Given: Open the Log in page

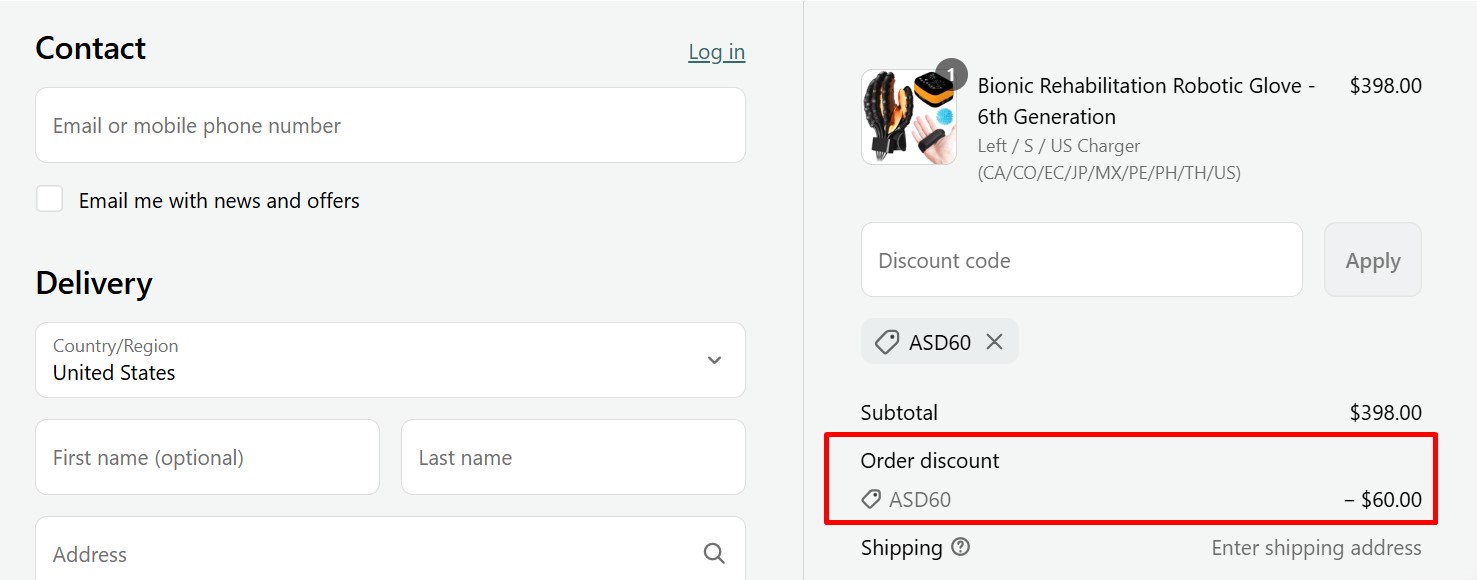Looking at the screenshot, I should [716, 51].
